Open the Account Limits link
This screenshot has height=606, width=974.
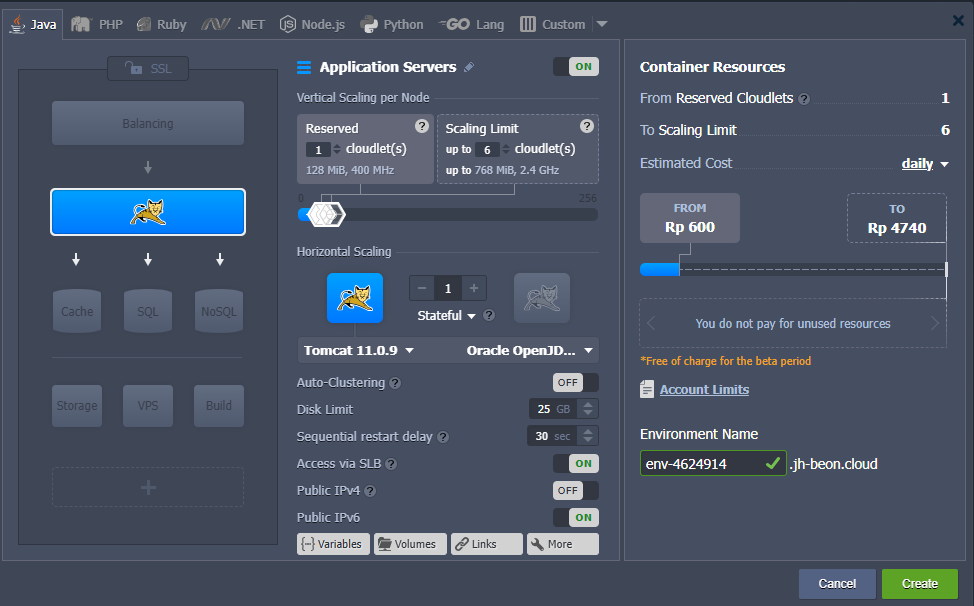tap(704, 390)
